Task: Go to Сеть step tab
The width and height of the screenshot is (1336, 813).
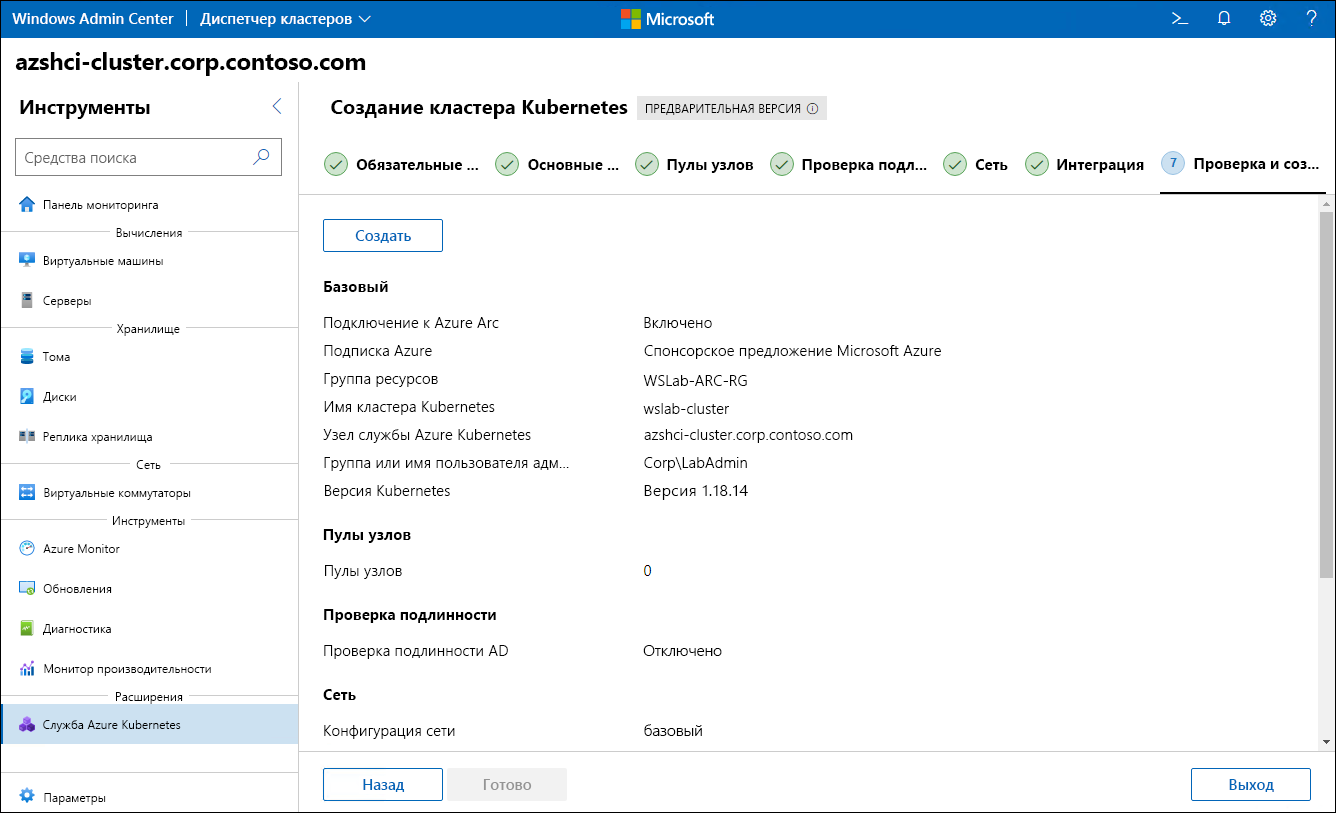Action: tap(976, 165)
